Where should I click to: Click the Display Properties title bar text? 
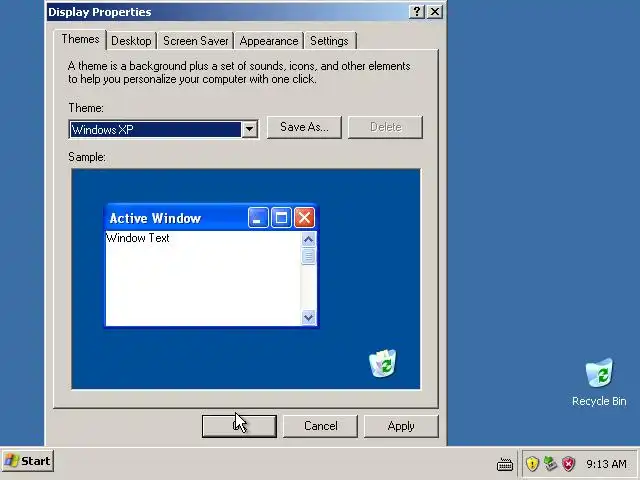[100, 12]
